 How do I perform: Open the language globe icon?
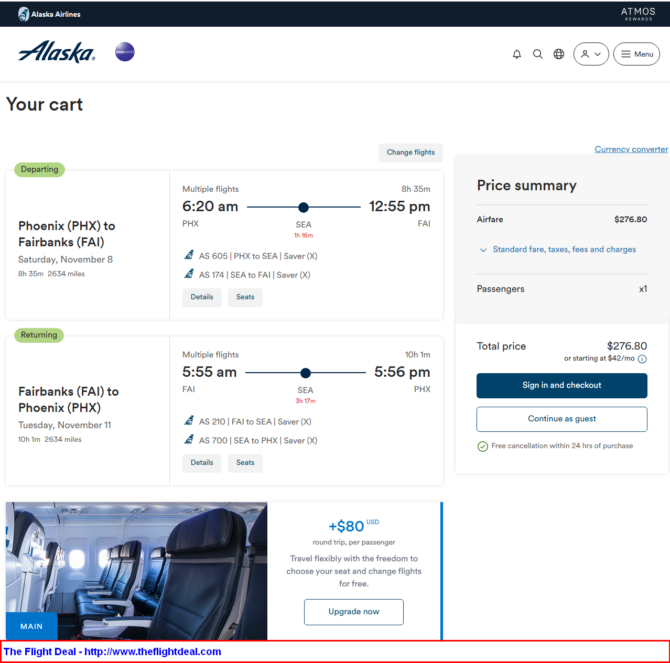(x=558, y=54)
